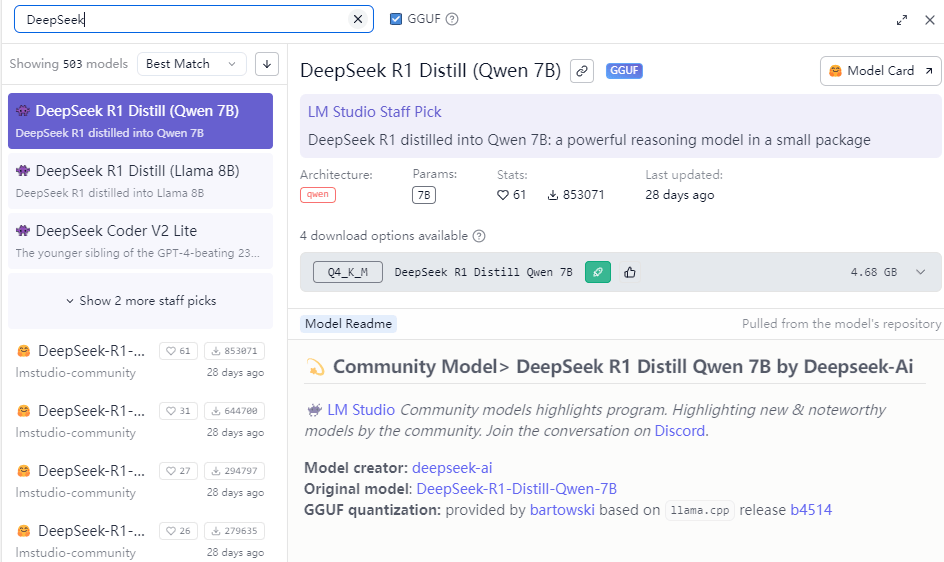
Task: Clear the DeepSeek search text
Action: pos(358,19)
